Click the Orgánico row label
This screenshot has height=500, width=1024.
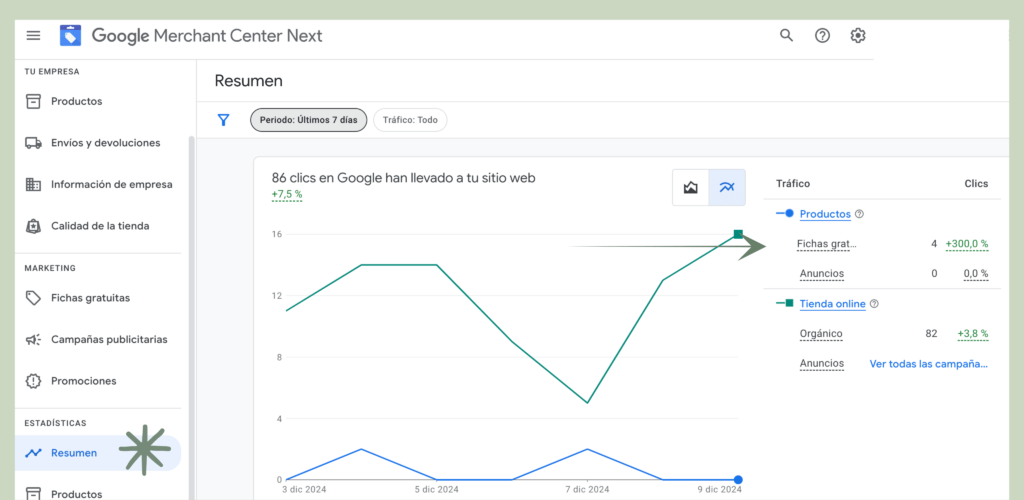[821, 334]
